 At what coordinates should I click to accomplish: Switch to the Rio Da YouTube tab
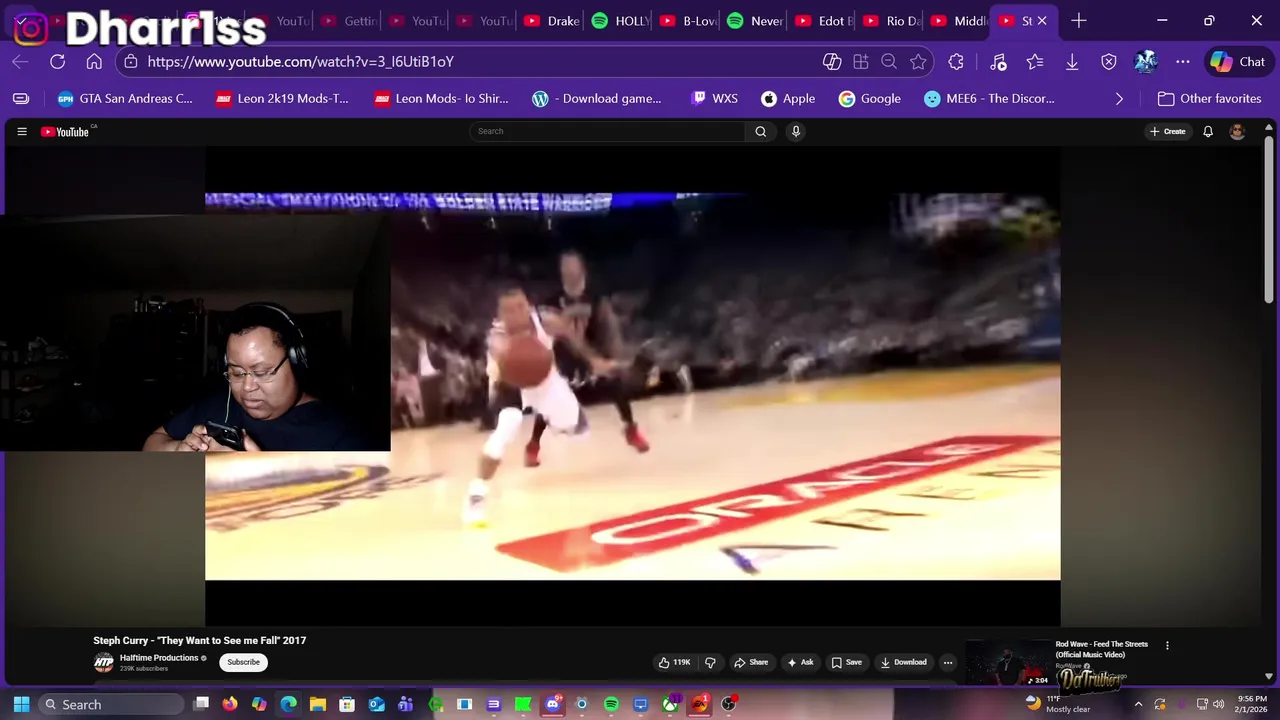tap(891, 20)
